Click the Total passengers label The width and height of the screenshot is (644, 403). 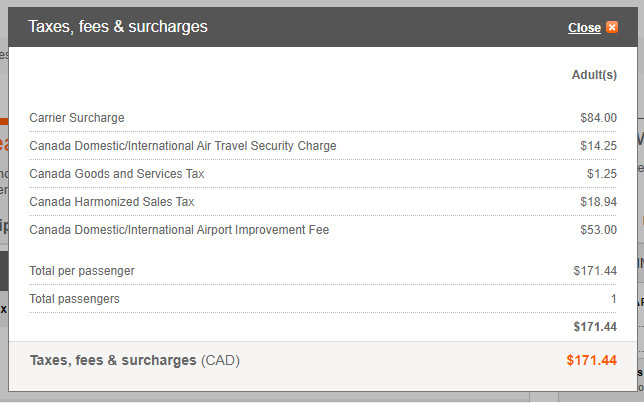point(75,299)
